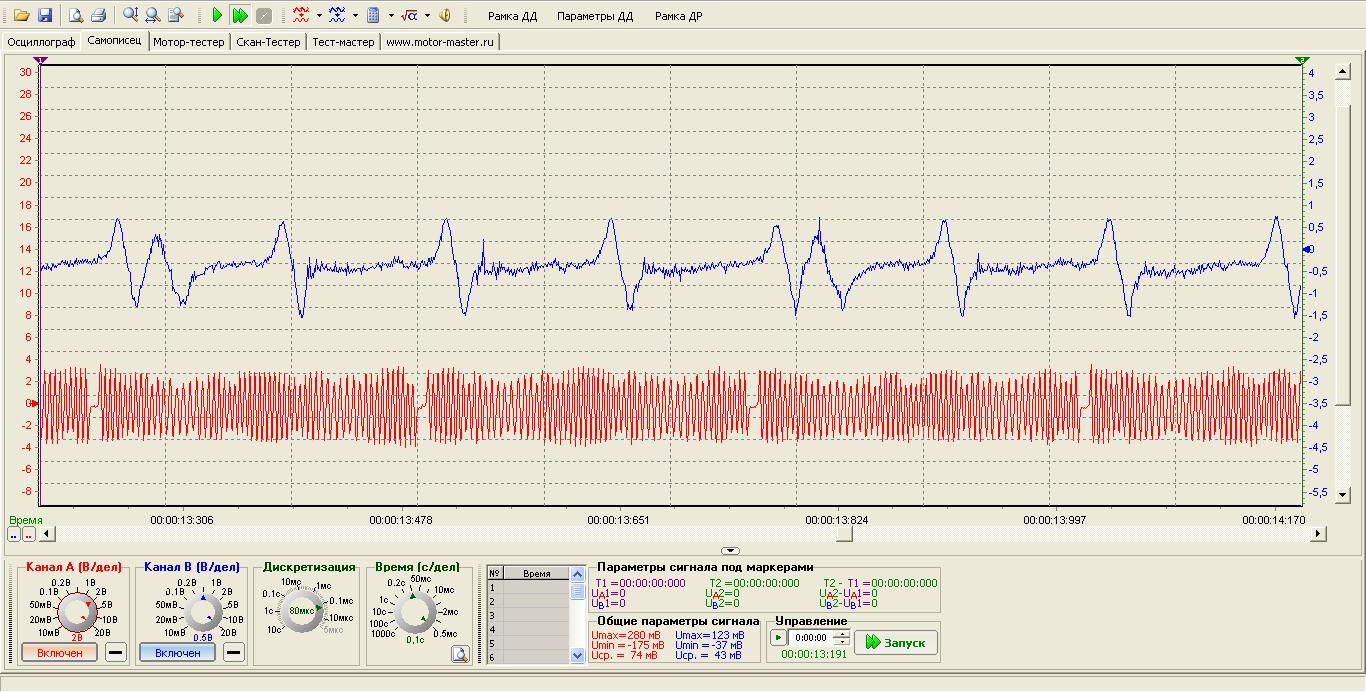Image resolution: width=1366 pixels, height=692 pixels.
Task: Click the red waveform channel icon
Action: [301, 15]
